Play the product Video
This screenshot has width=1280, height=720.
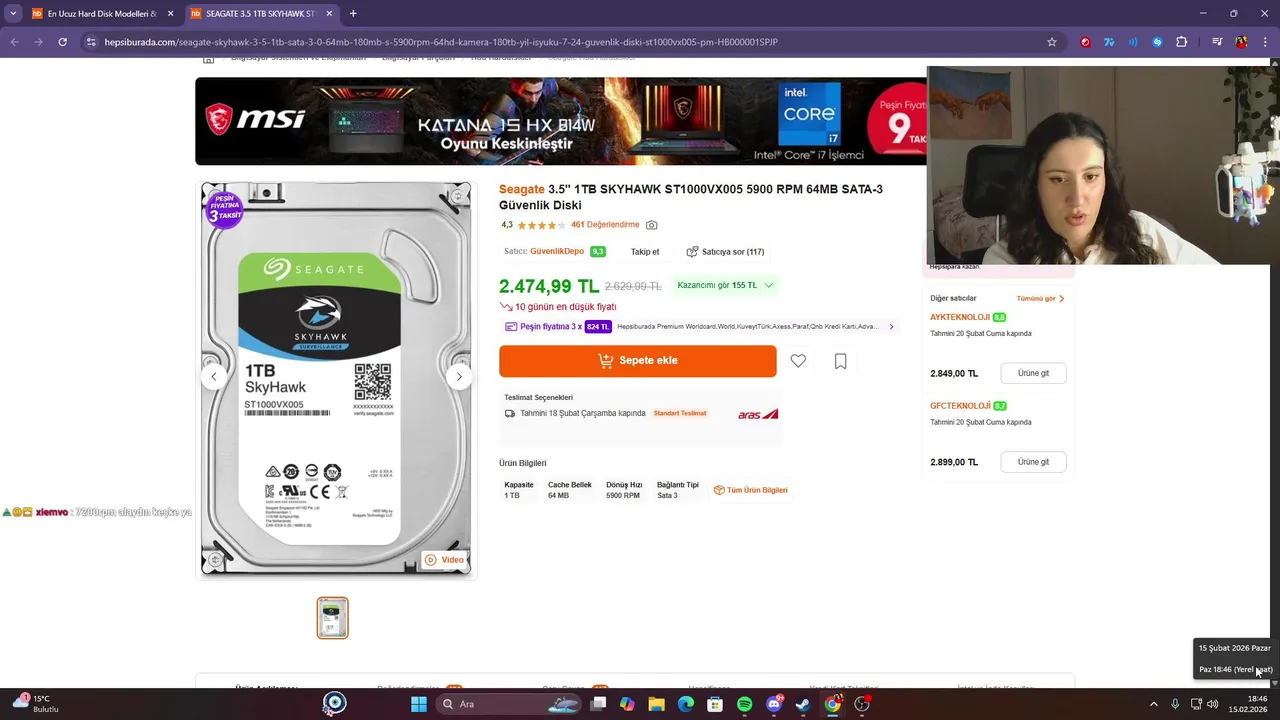pos(444,560)
